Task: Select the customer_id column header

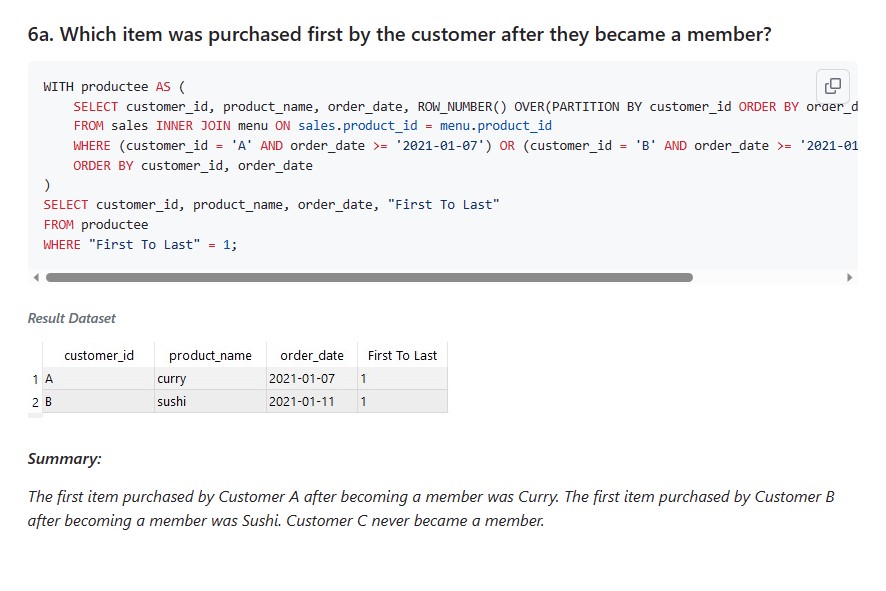Action: click(98, 355)
